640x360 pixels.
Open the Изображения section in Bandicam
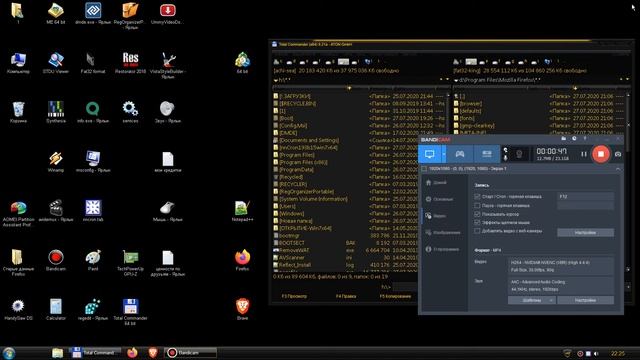[x=442, y=233]
